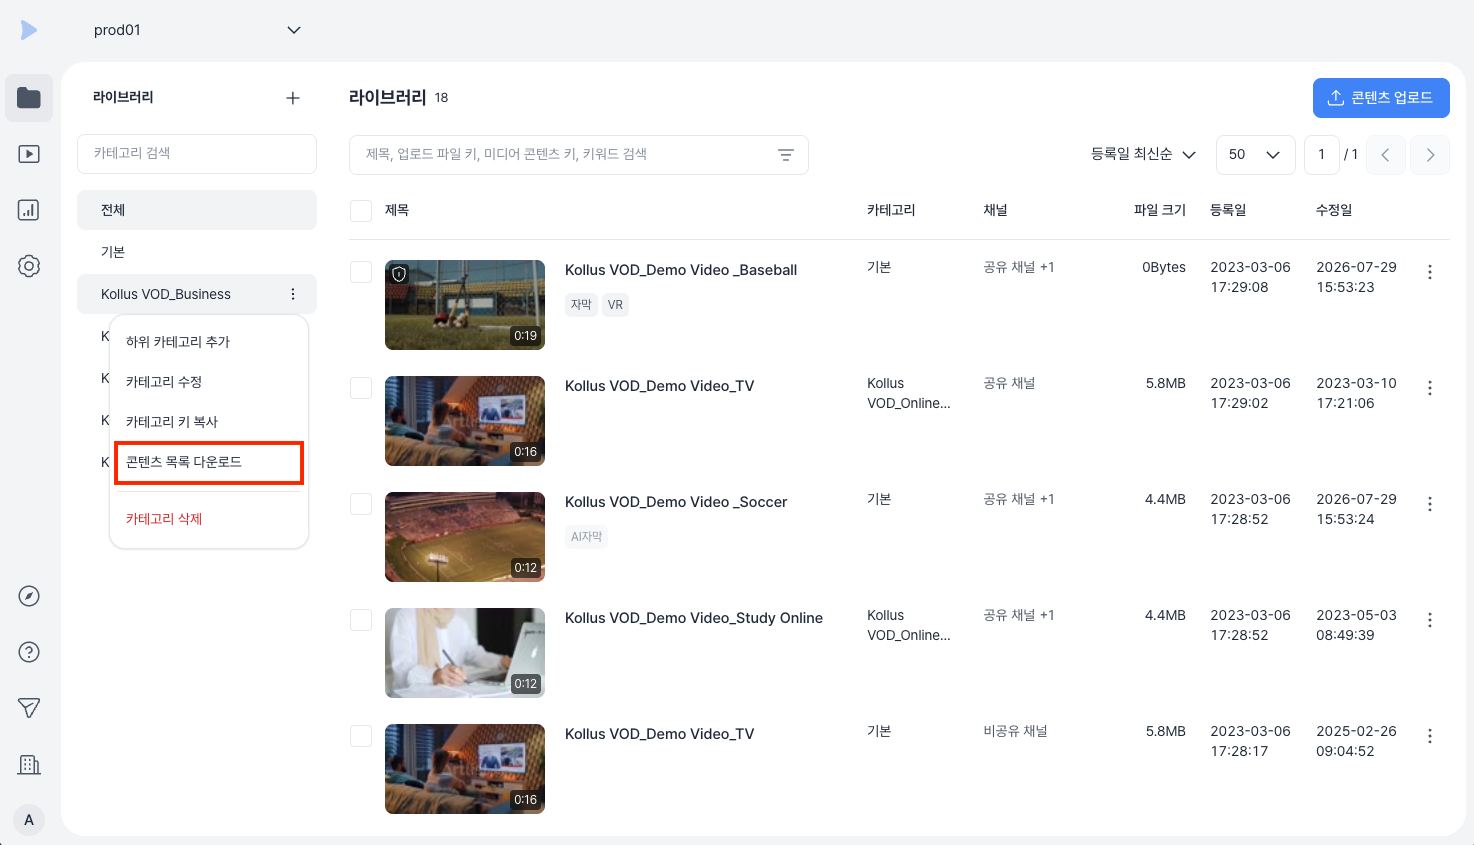This screenshot has height=845, width=1474.
Task: Open more options for TV video dated 2023-03-10
Action: [1430, 388]
